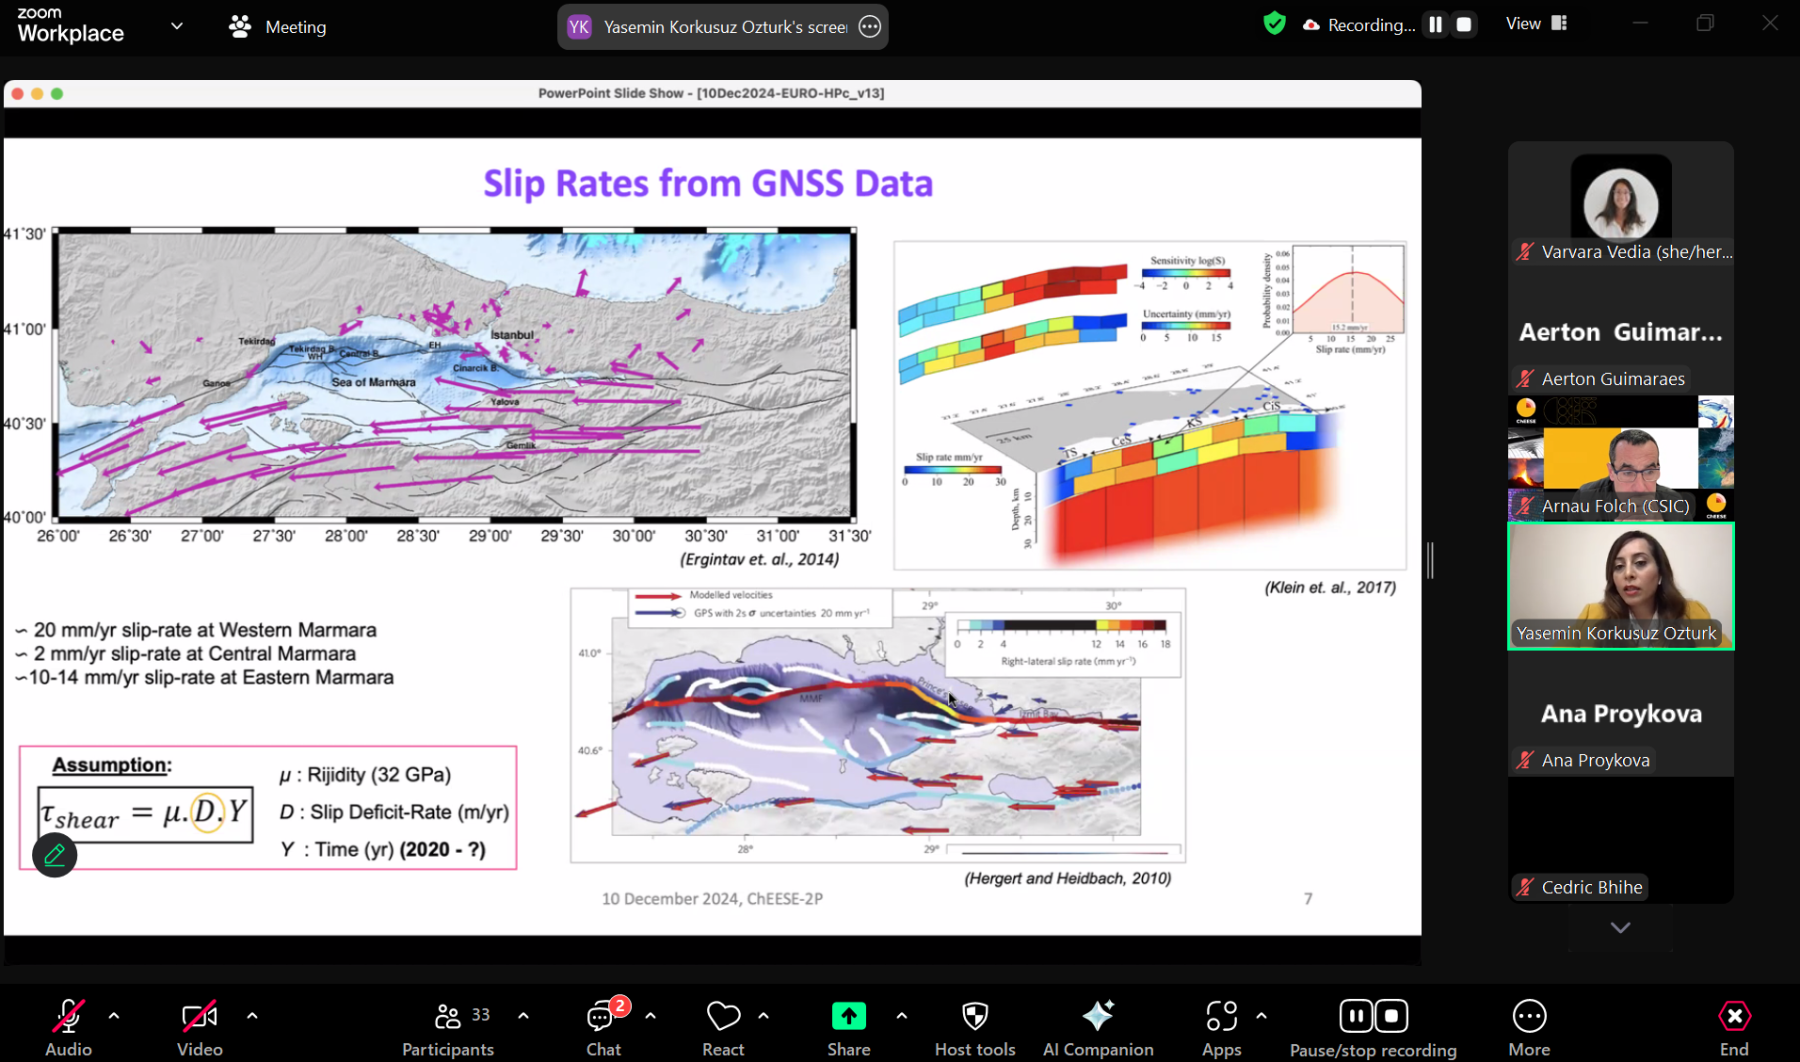The height and width of the screenshot is (1062, 1800).
Task: Click the annotation pencil icon on slide
Action: 55,855
